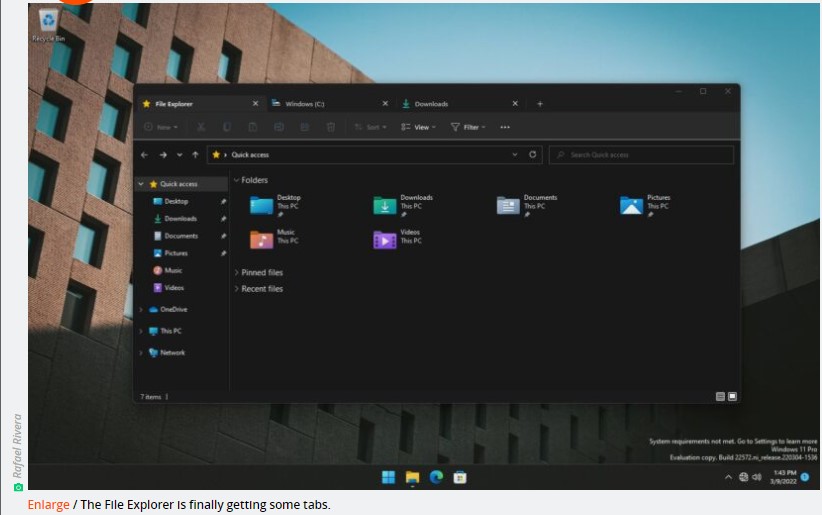The width and height of the screenshot is (822, 515).
Task: Collapse Quick access in navigation pane
Action: [141, 184]
